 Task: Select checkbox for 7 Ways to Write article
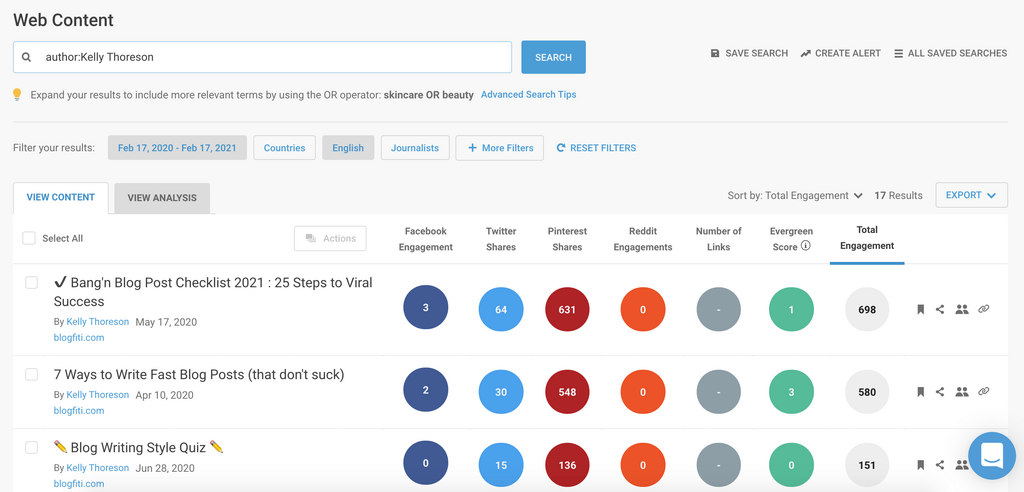(x=31, y=375)
